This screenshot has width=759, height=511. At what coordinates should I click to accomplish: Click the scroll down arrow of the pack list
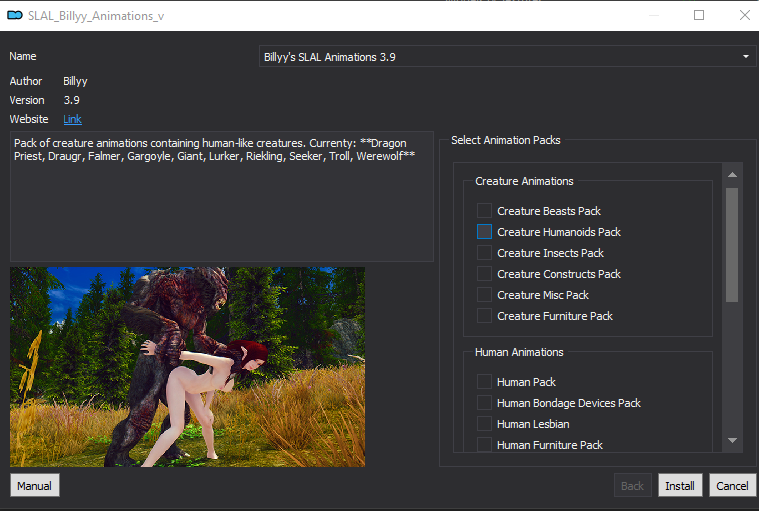[x=732, y=440]
